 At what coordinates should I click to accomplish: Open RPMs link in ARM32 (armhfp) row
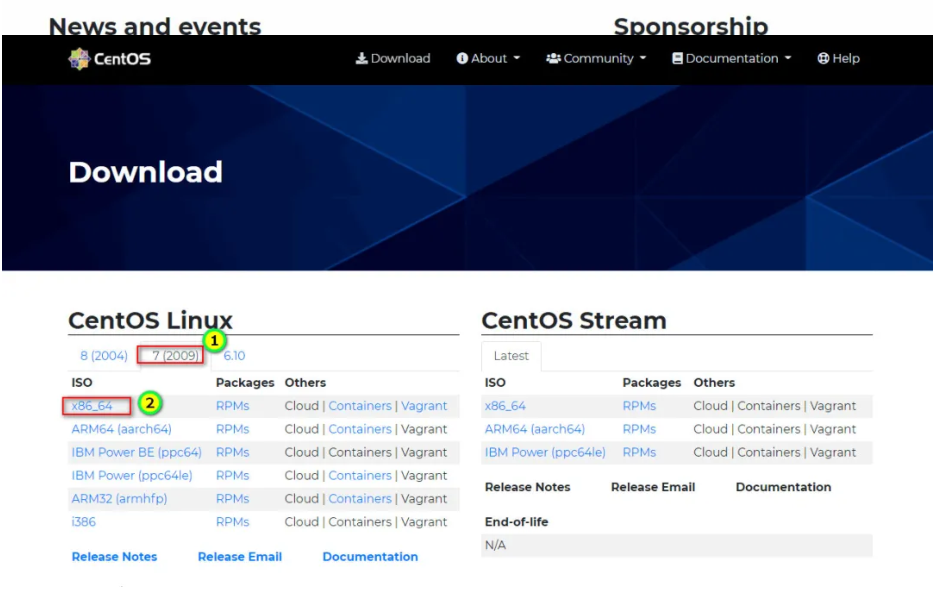point(233,499)
